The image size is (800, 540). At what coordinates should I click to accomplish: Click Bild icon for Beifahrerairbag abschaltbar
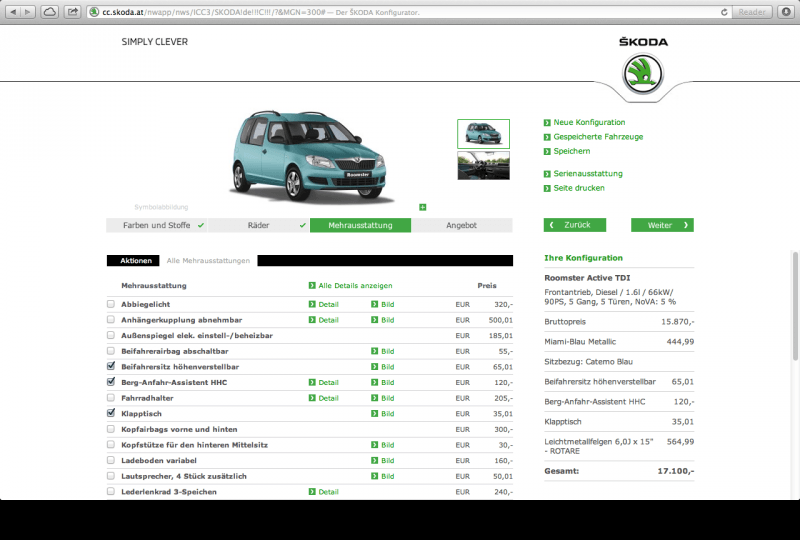(374, 351)
